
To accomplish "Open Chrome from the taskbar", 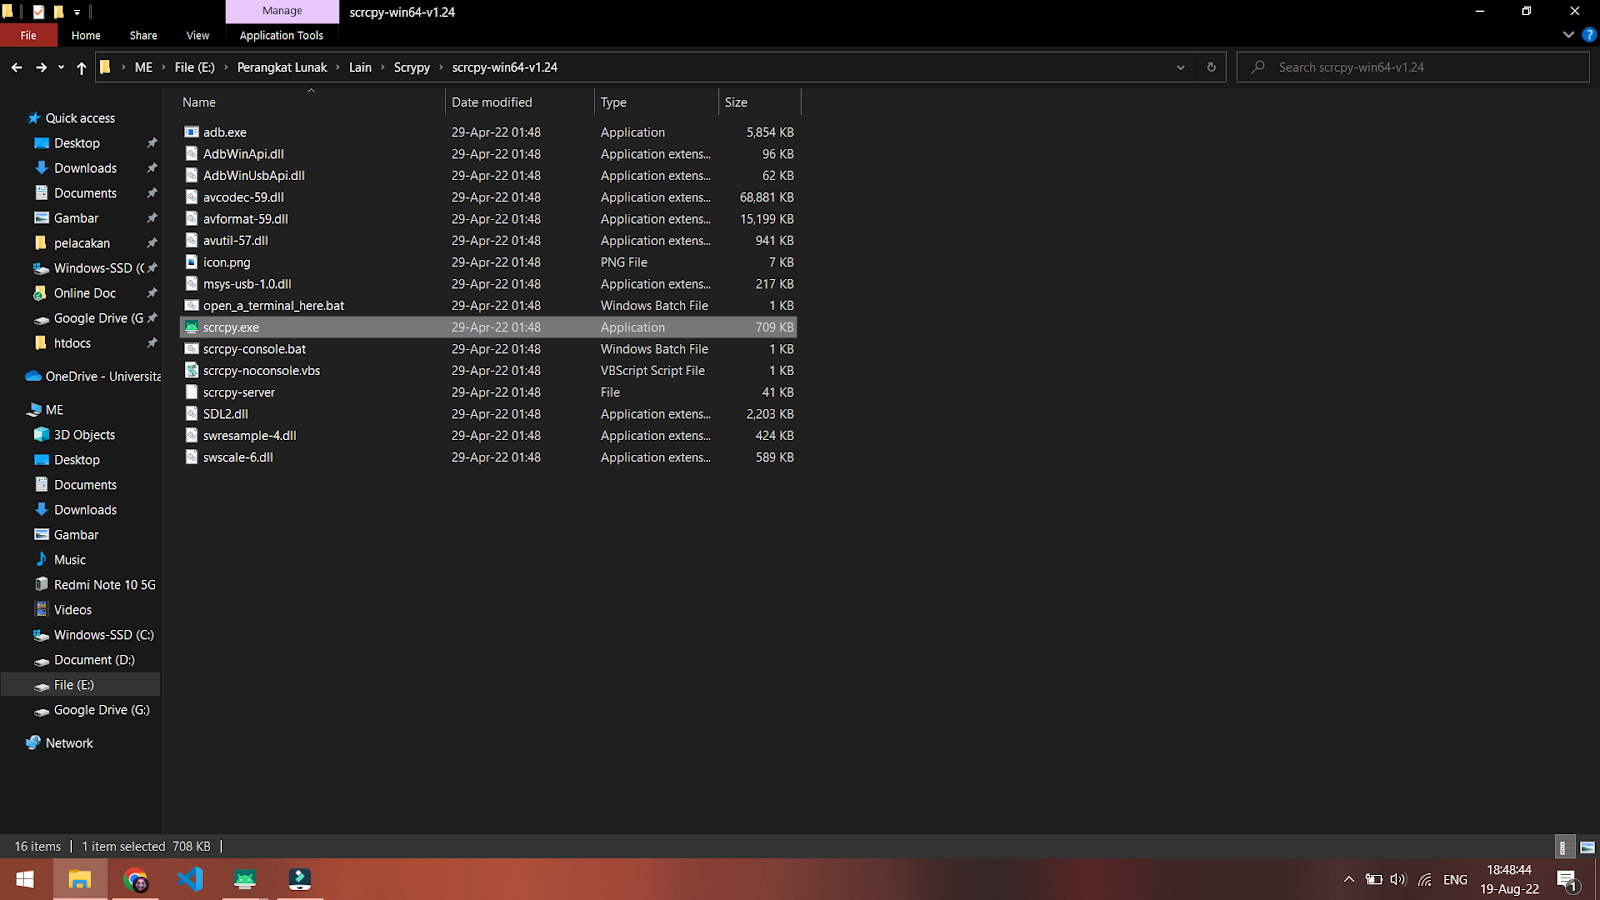I will (135, 879).
